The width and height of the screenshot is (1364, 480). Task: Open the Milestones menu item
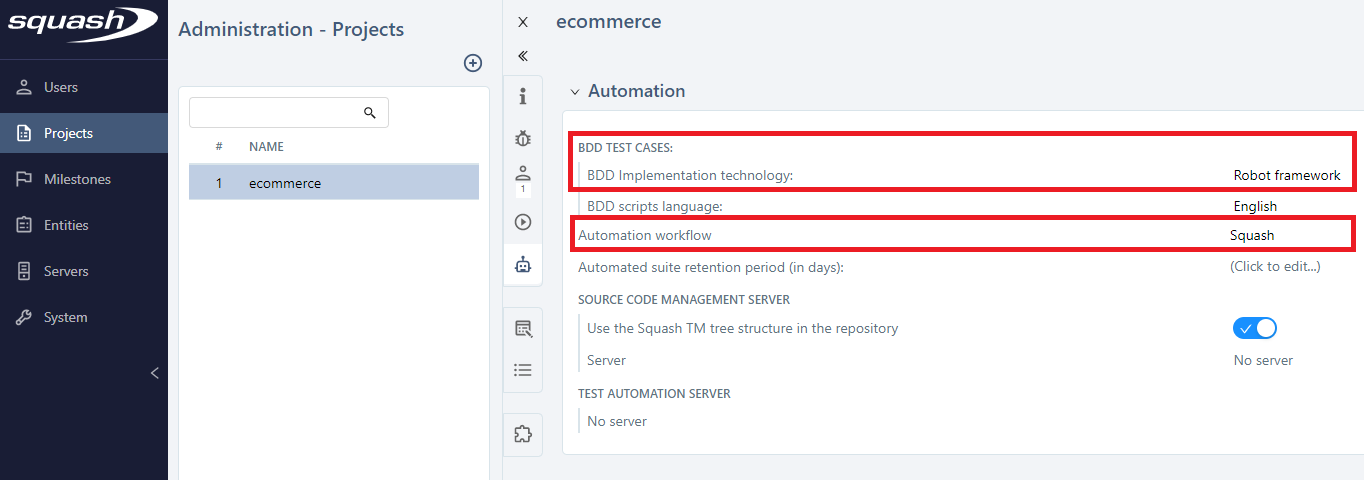point(77,179)
